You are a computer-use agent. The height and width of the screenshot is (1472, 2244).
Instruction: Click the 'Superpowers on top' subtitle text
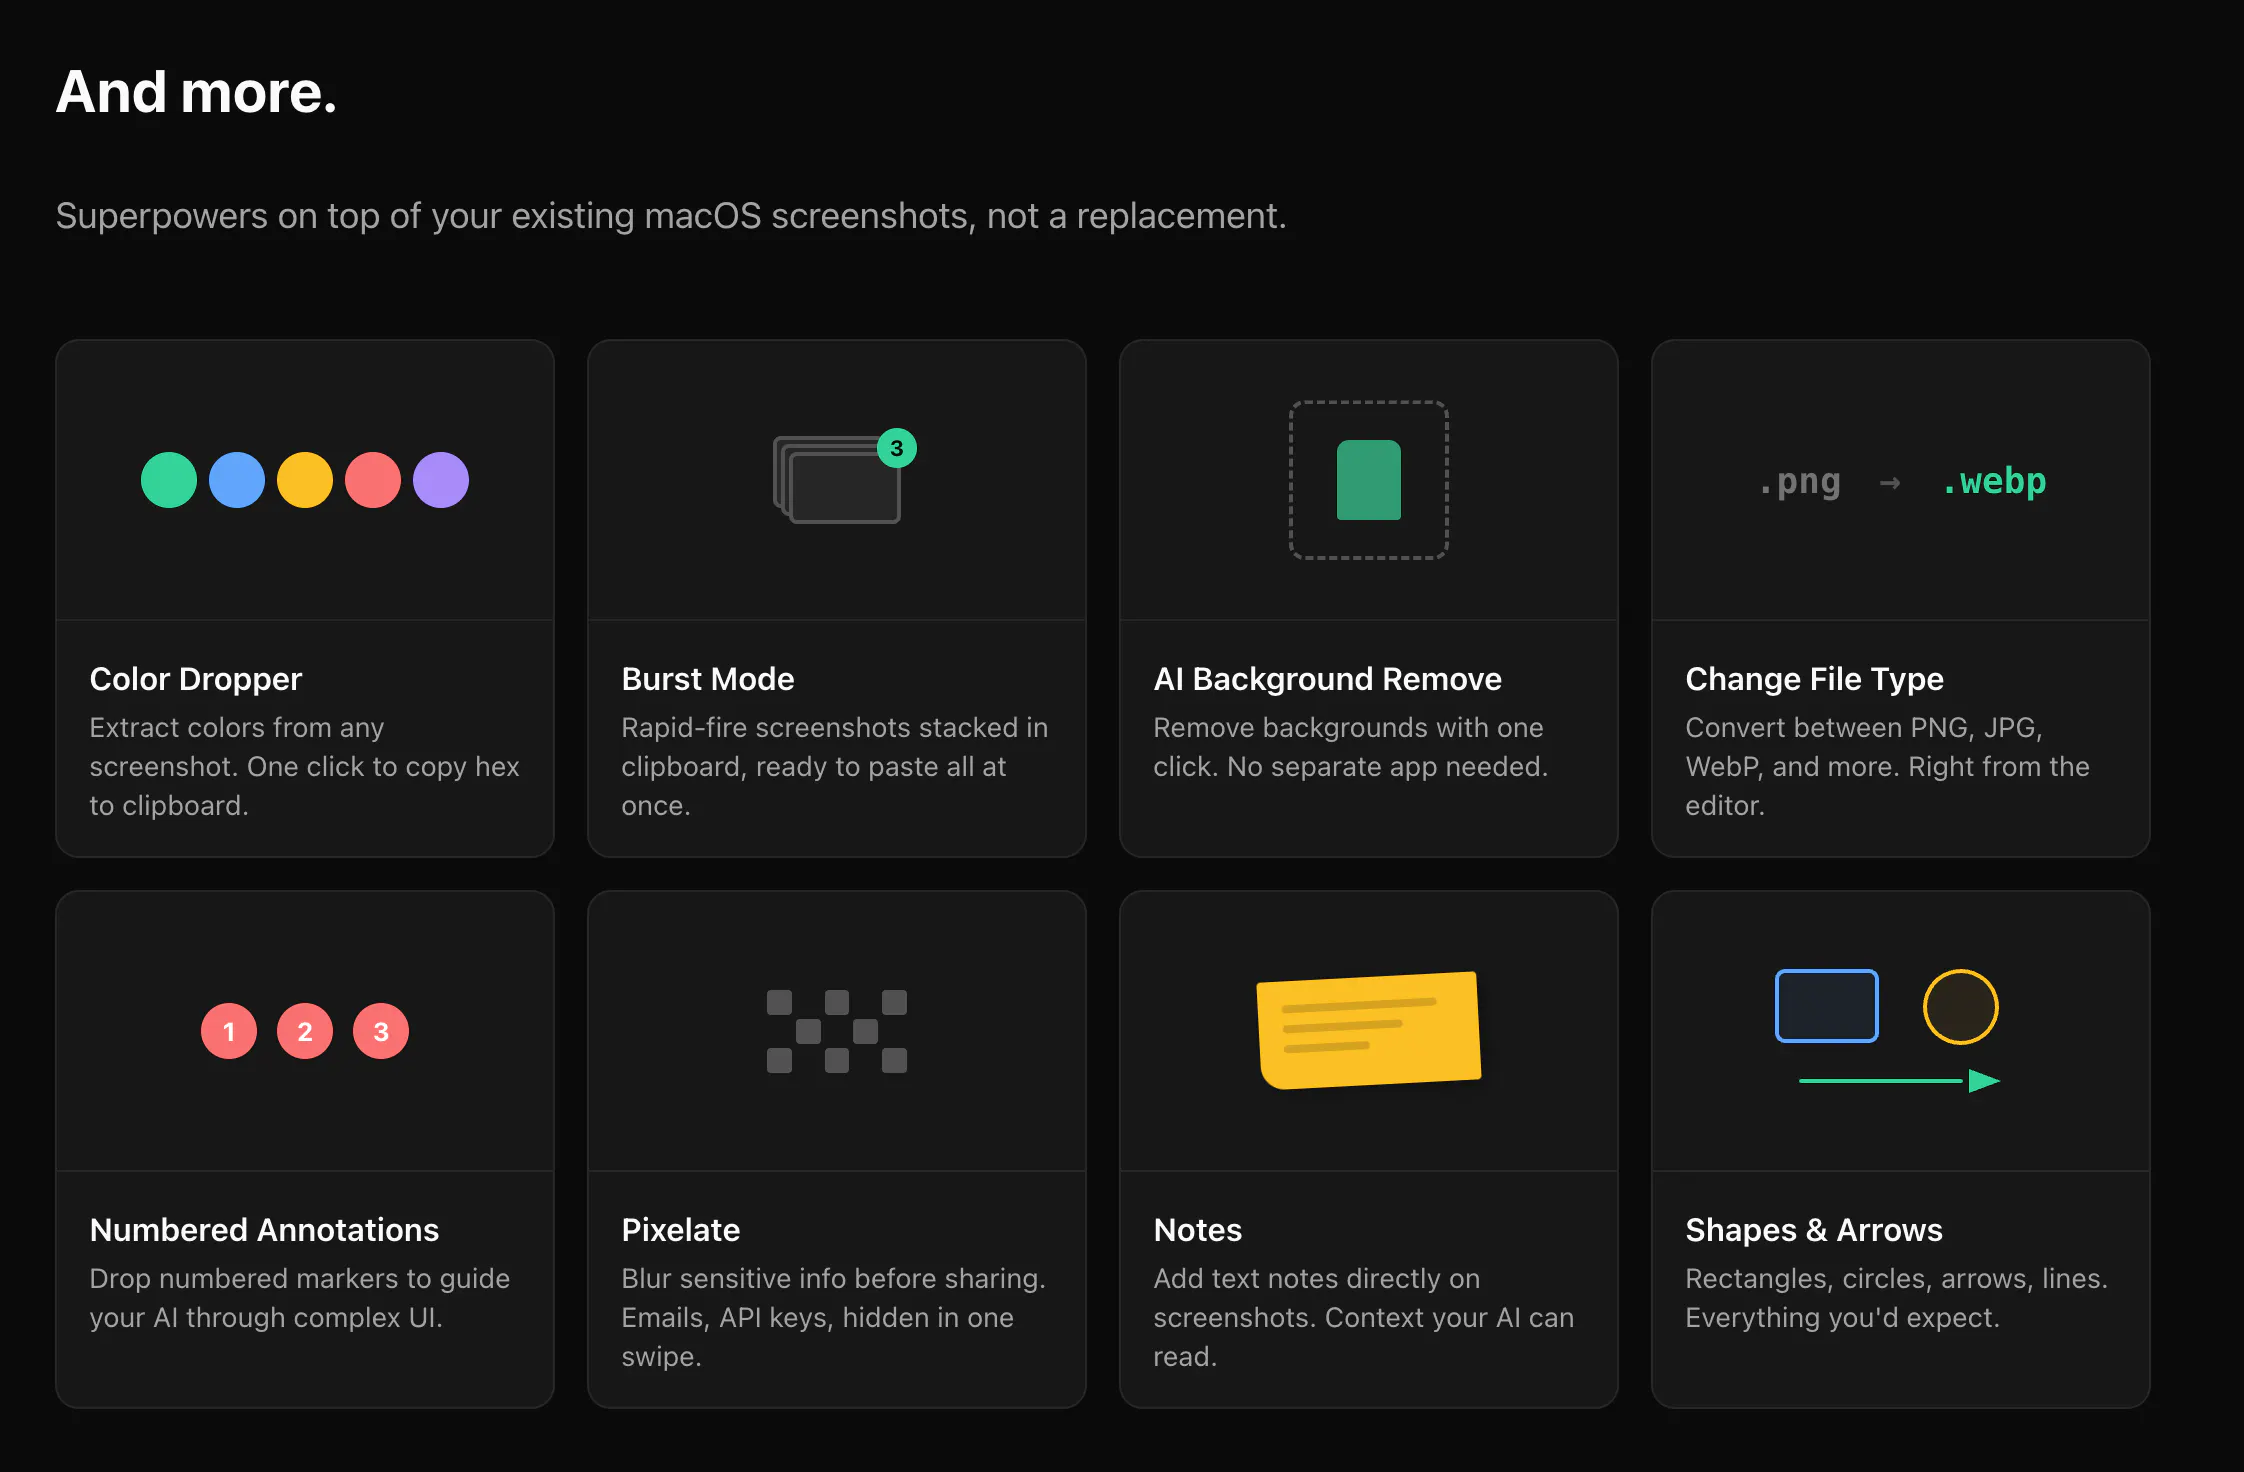tap(671, 216)
